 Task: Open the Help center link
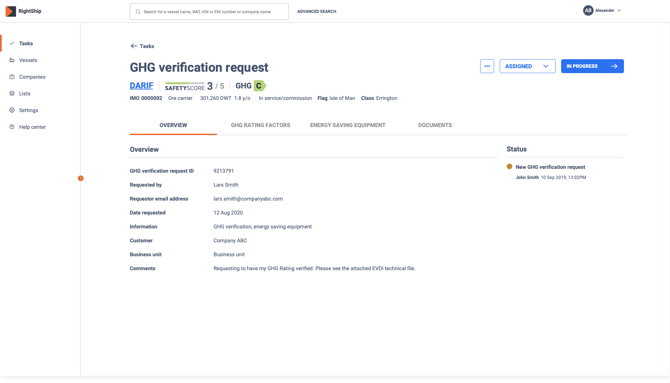coord(32,127)
